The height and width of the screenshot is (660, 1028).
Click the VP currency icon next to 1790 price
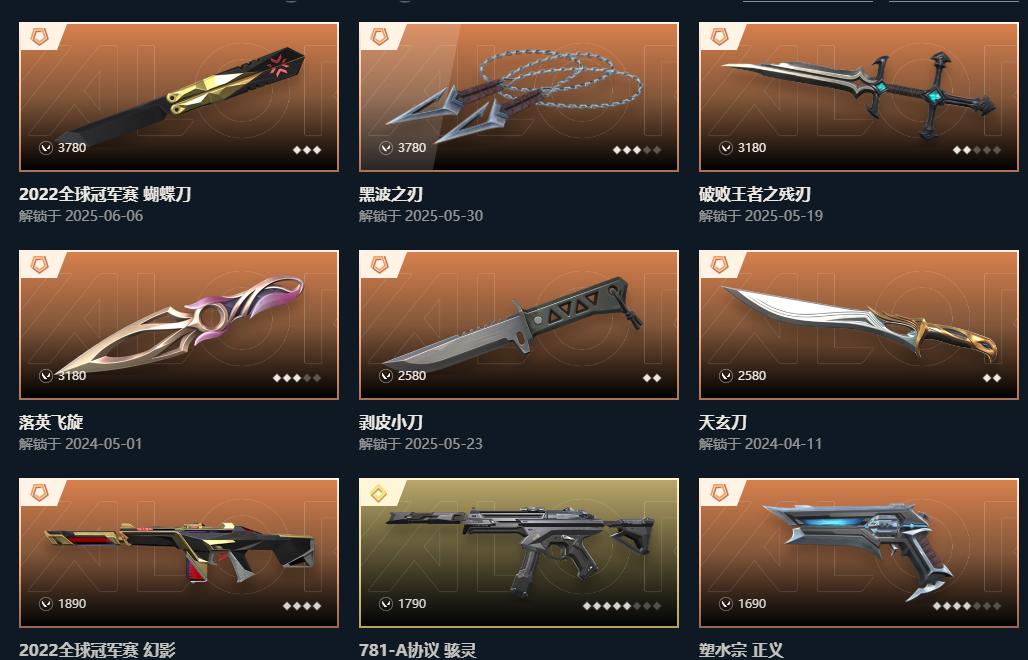point(386,604)
